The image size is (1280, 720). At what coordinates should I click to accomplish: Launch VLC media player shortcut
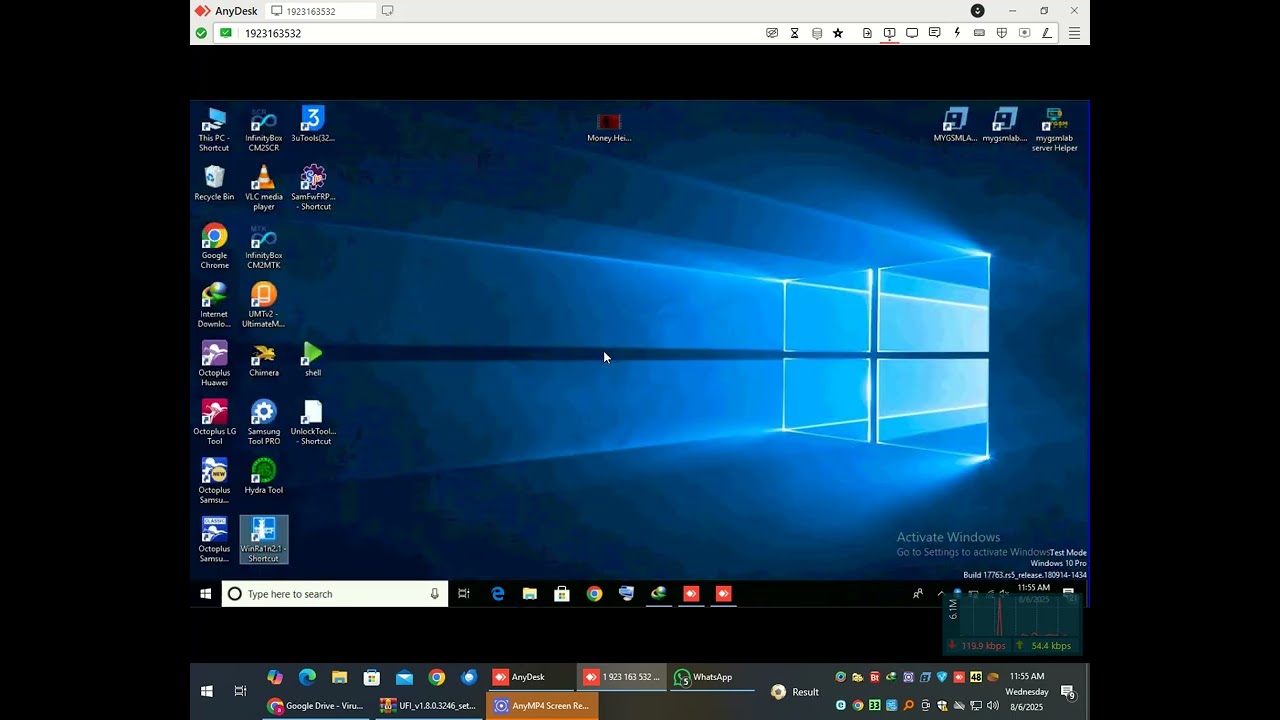pyautogui.click(x=263, y=188)
